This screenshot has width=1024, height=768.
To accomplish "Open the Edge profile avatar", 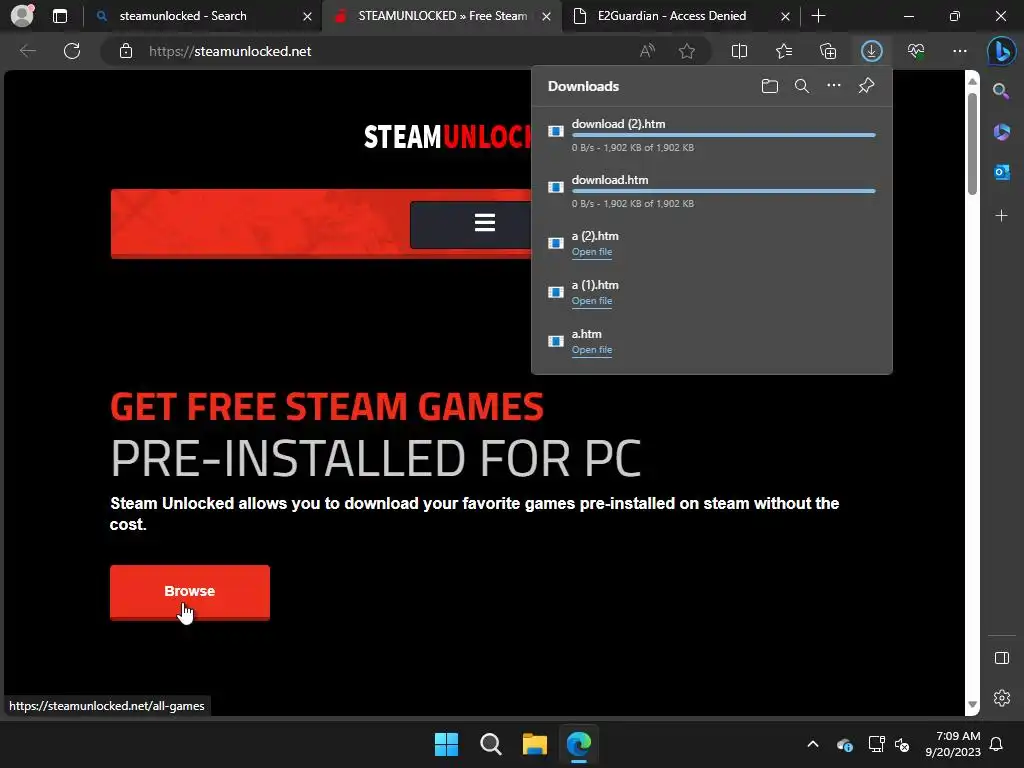I will tap(22, 16).
